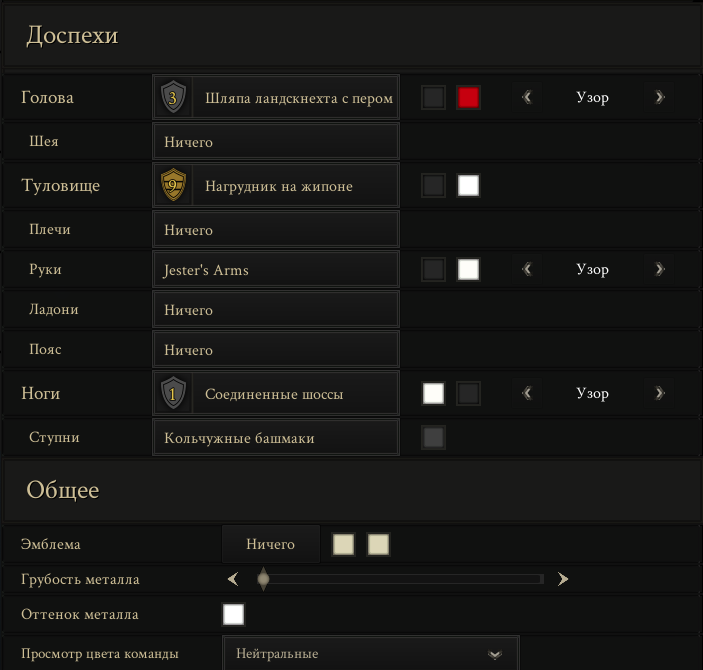Choose item in the Шея slot
Viewport: 703px width, 670px height.
coord(276,142)
